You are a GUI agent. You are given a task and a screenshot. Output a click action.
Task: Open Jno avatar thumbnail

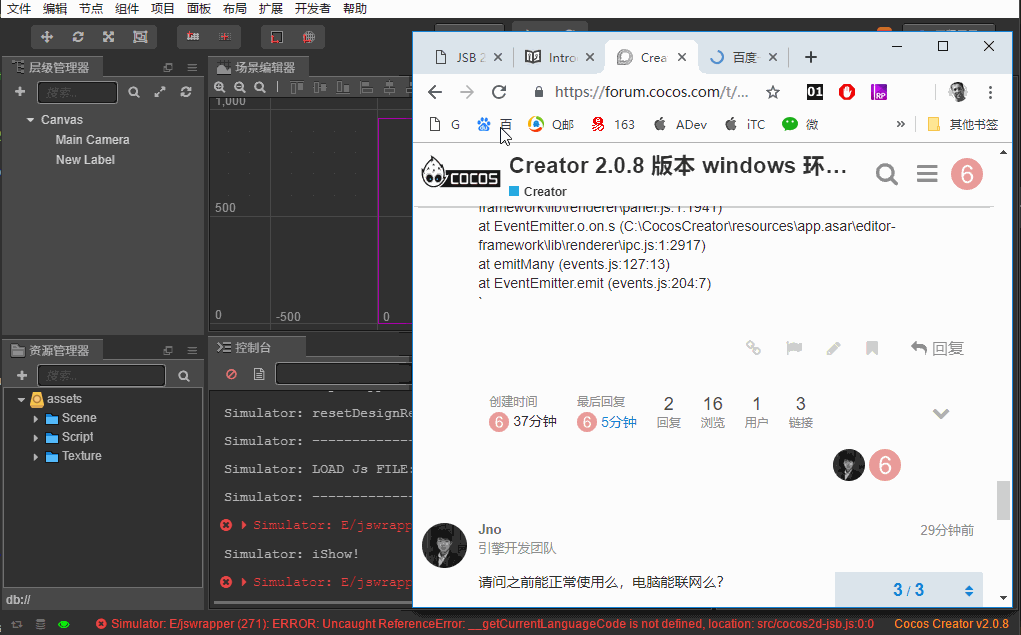(445, 545)
